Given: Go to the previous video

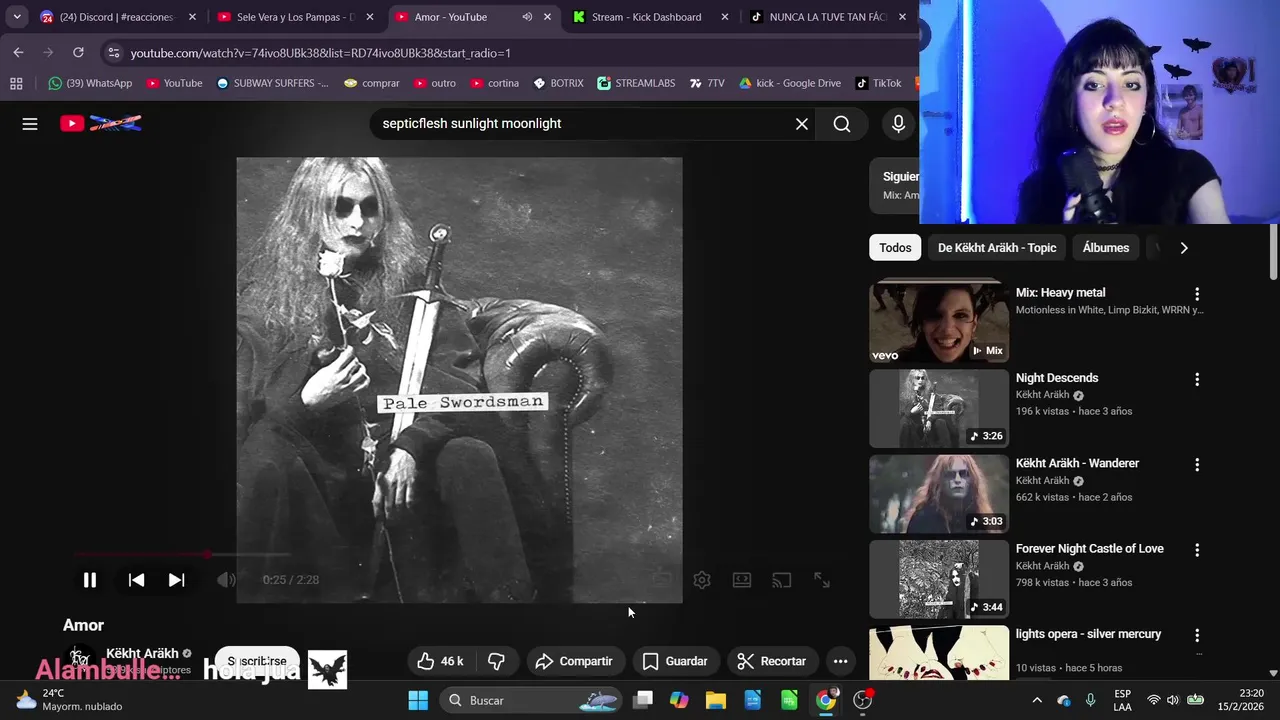Looking at the screenshot, I should (x=136, y=580).
